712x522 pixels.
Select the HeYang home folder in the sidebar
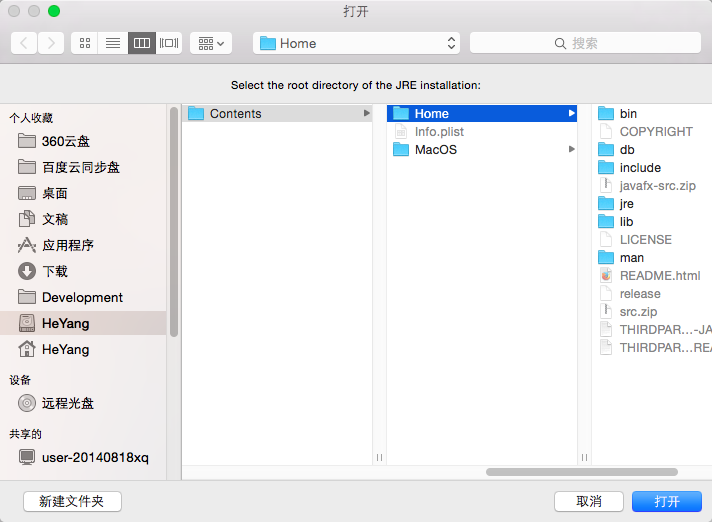[x=83, y=350]
